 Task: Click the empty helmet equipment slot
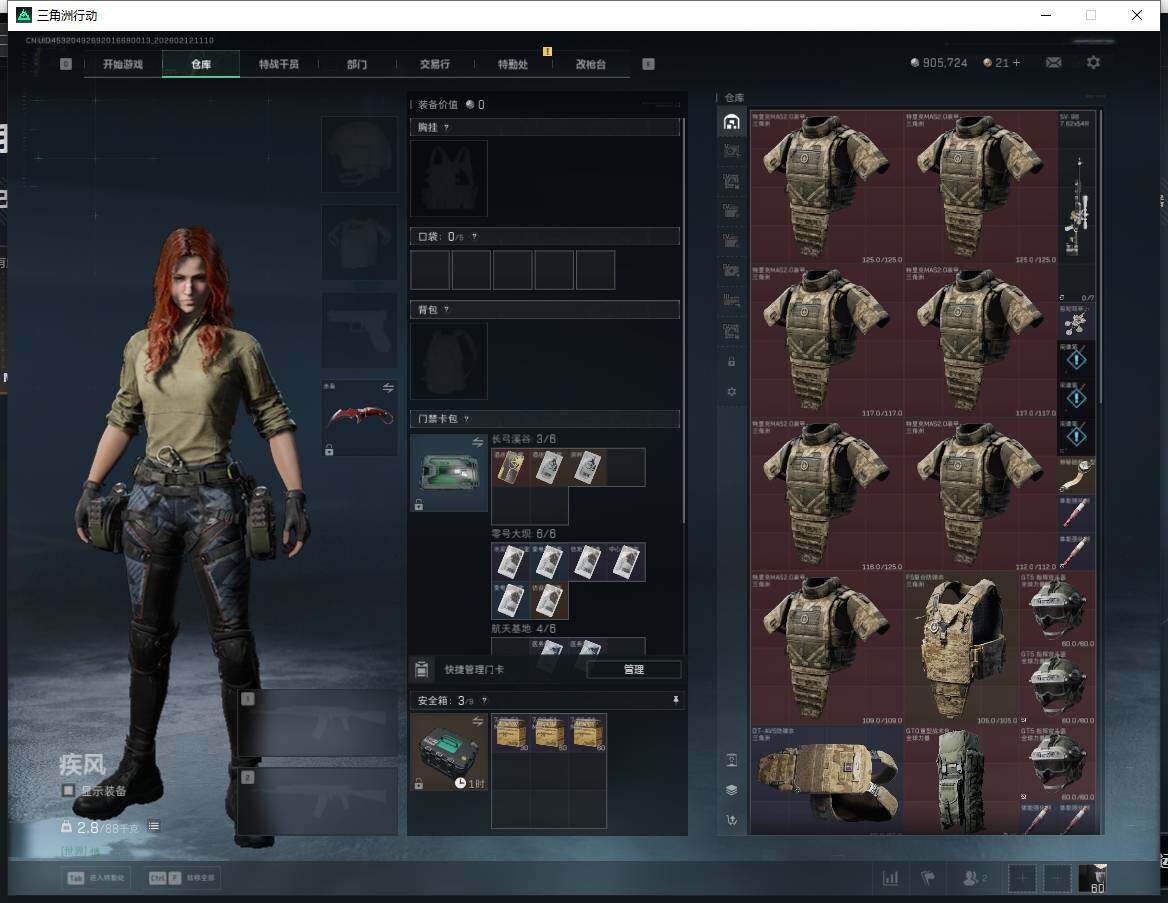[x=359, y=154]
